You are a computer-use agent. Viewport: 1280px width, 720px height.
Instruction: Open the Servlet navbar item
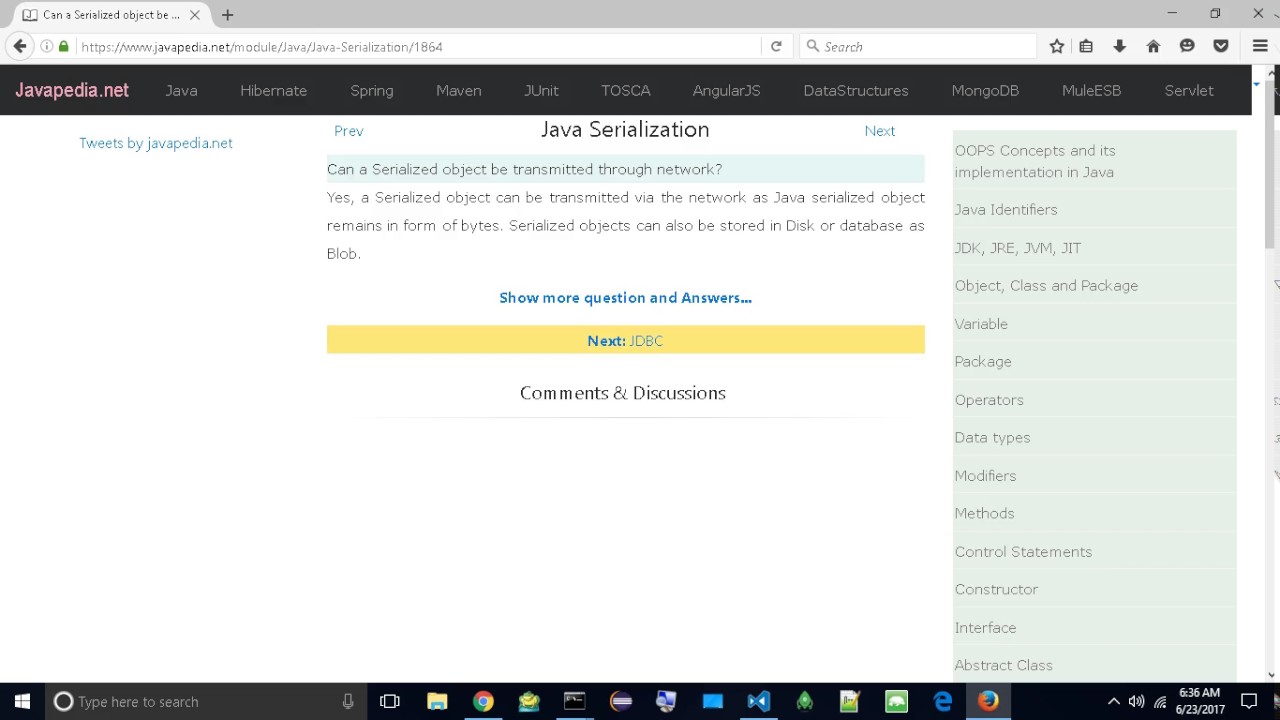point(1189,90)
